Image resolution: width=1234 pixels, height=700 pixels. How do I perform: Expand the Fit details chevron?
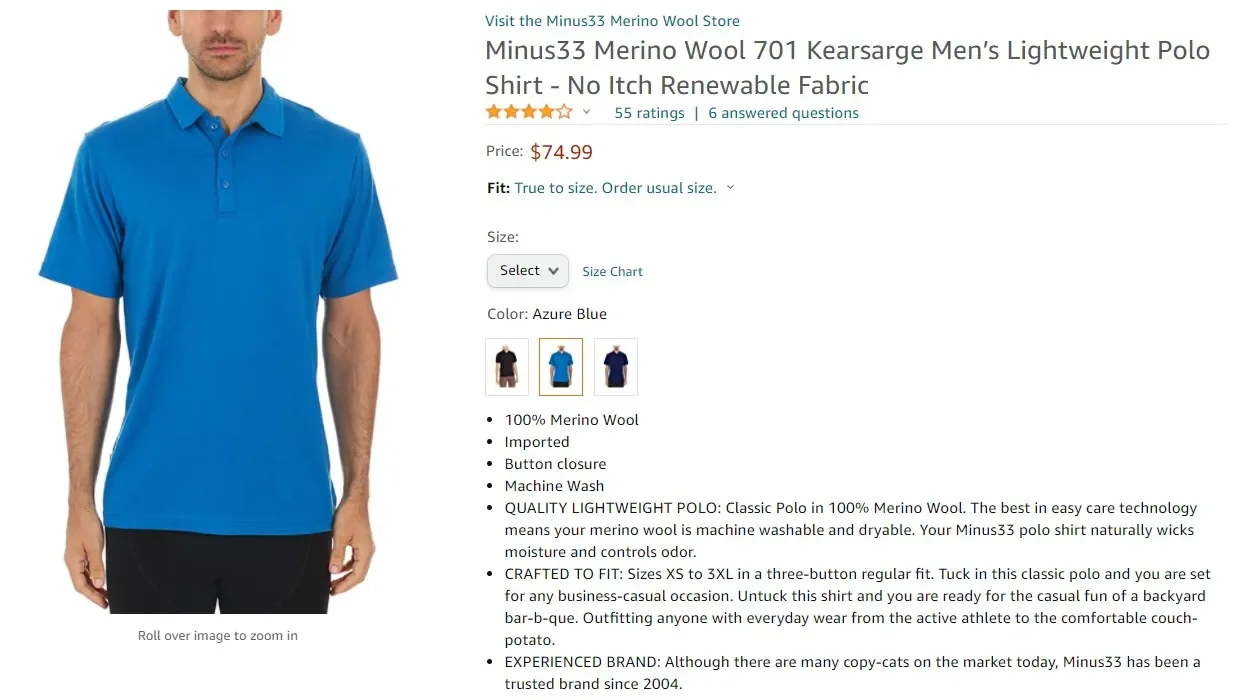730,188
